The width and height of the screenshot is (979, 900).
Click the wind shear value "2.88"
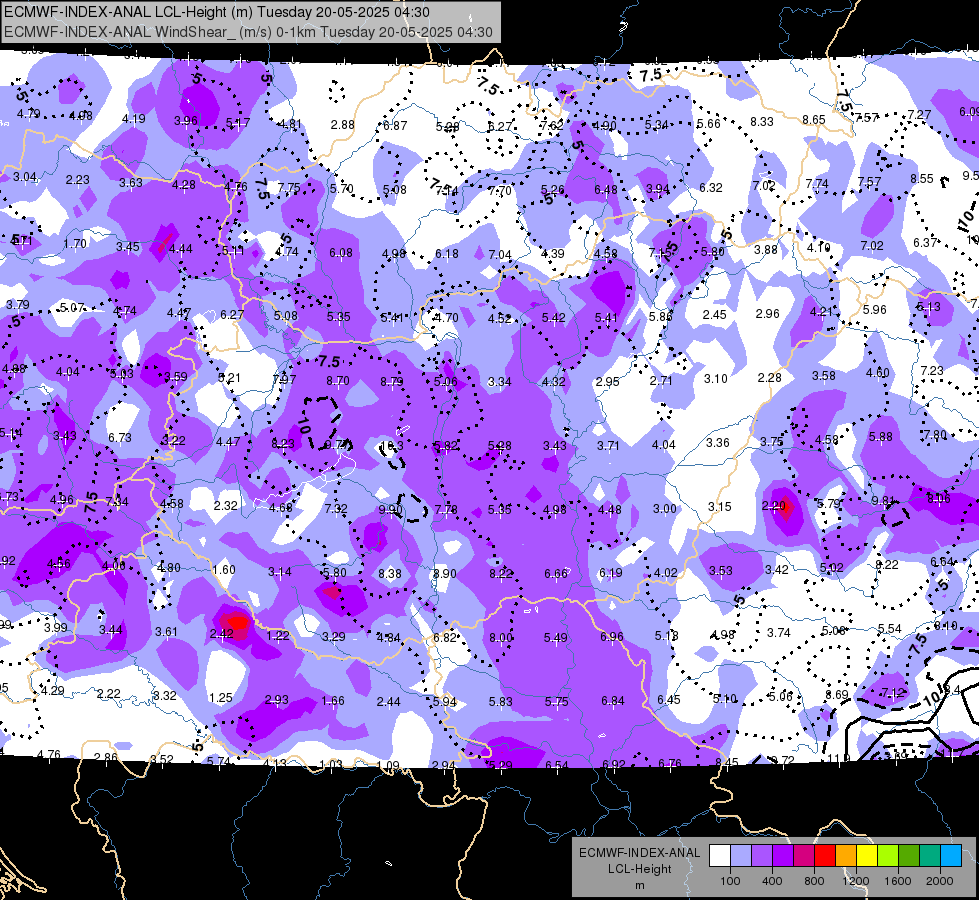pyautogui.click(x=343, y=125)
